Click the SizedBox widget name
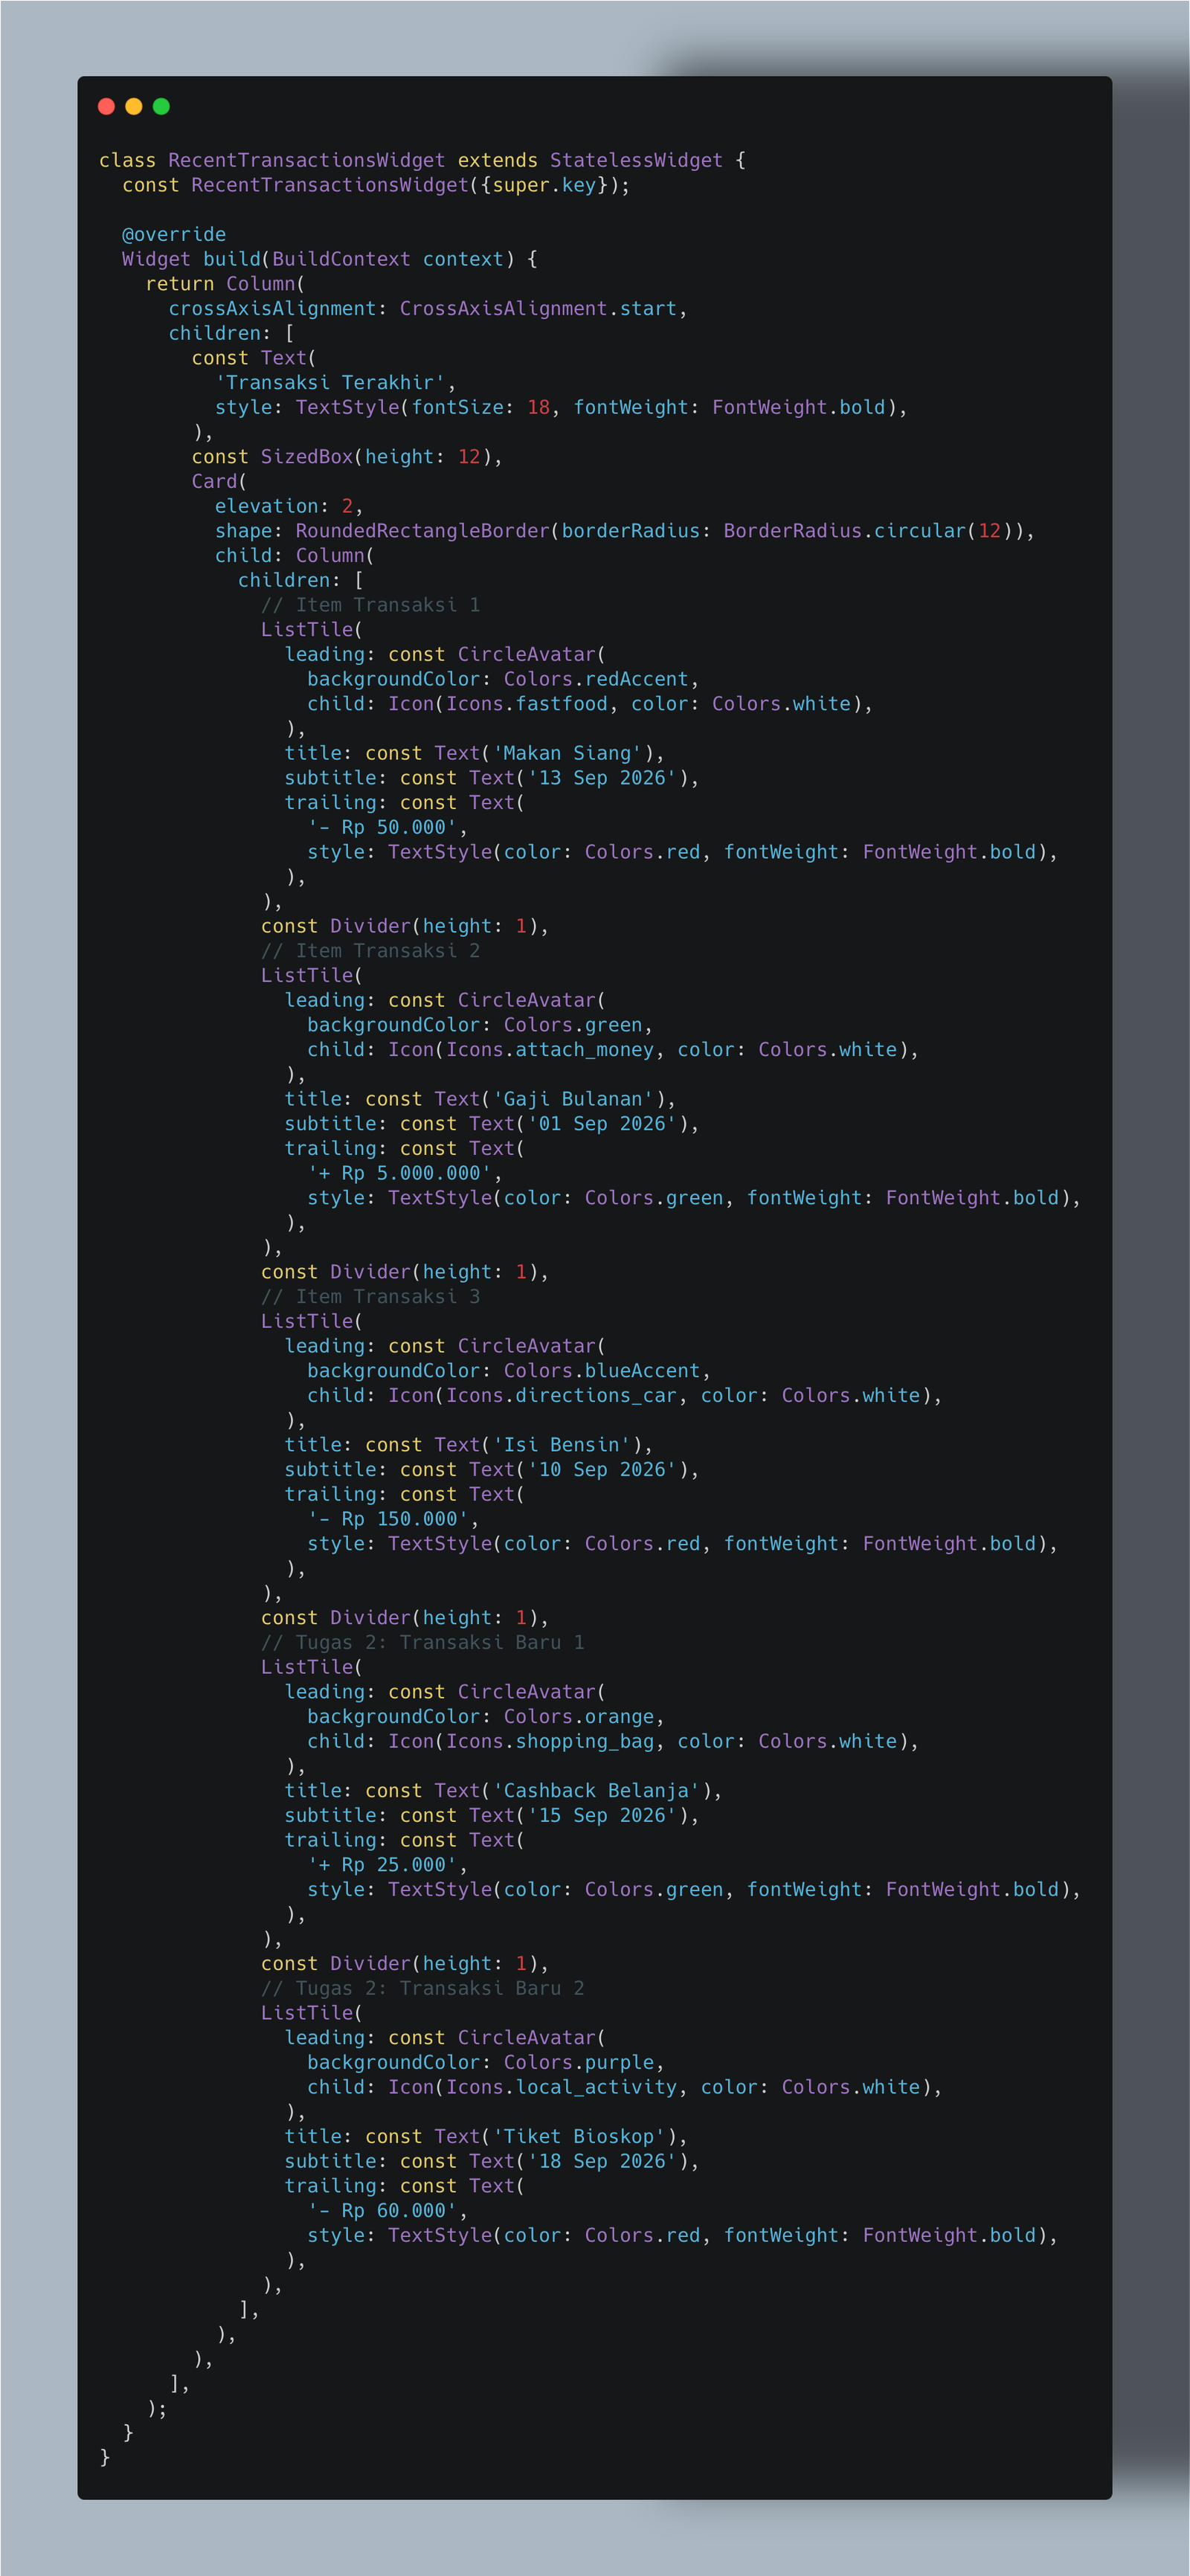 [307, 457]
